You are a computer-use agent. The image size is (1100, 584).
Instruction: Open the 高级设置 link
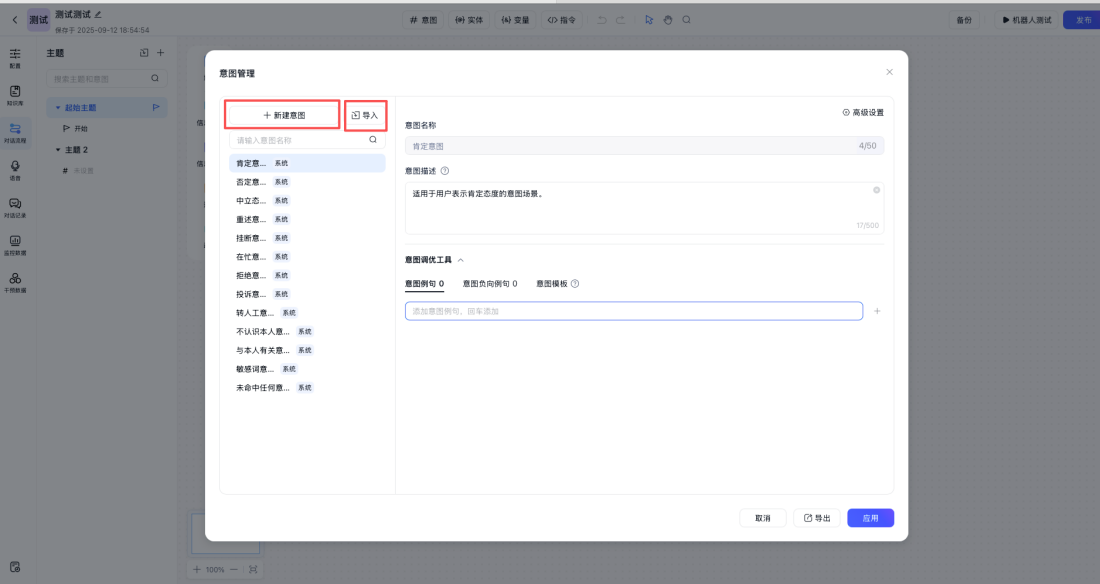coord(861,113)
